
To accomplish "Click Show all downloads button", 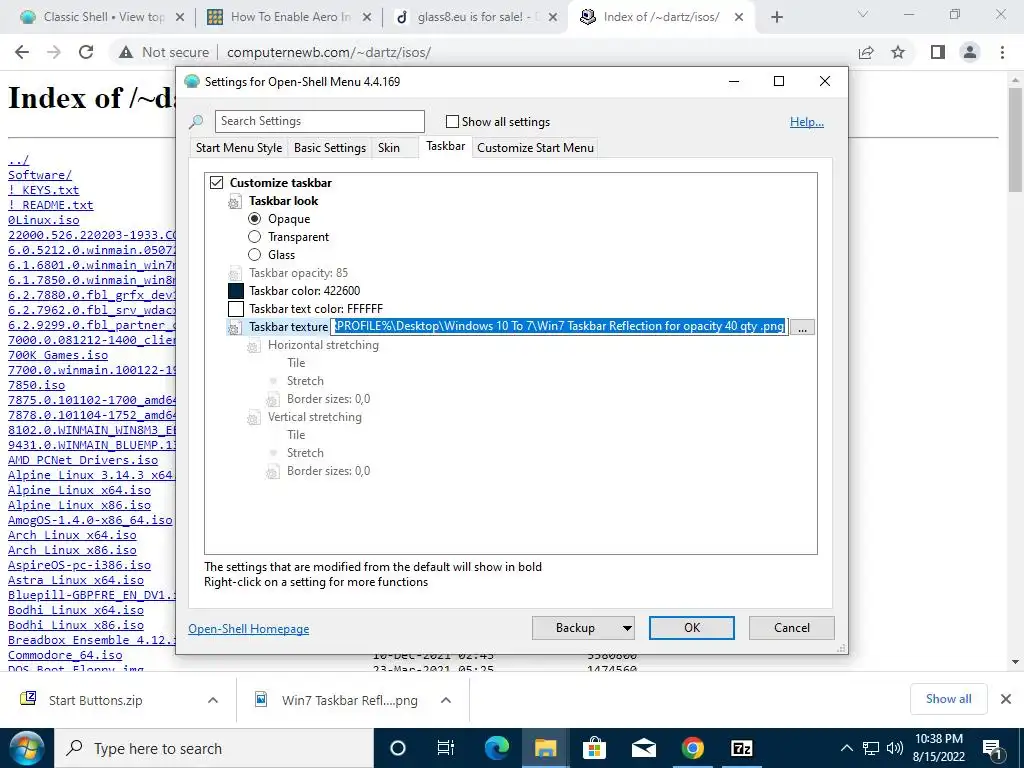I will (948, 699).
